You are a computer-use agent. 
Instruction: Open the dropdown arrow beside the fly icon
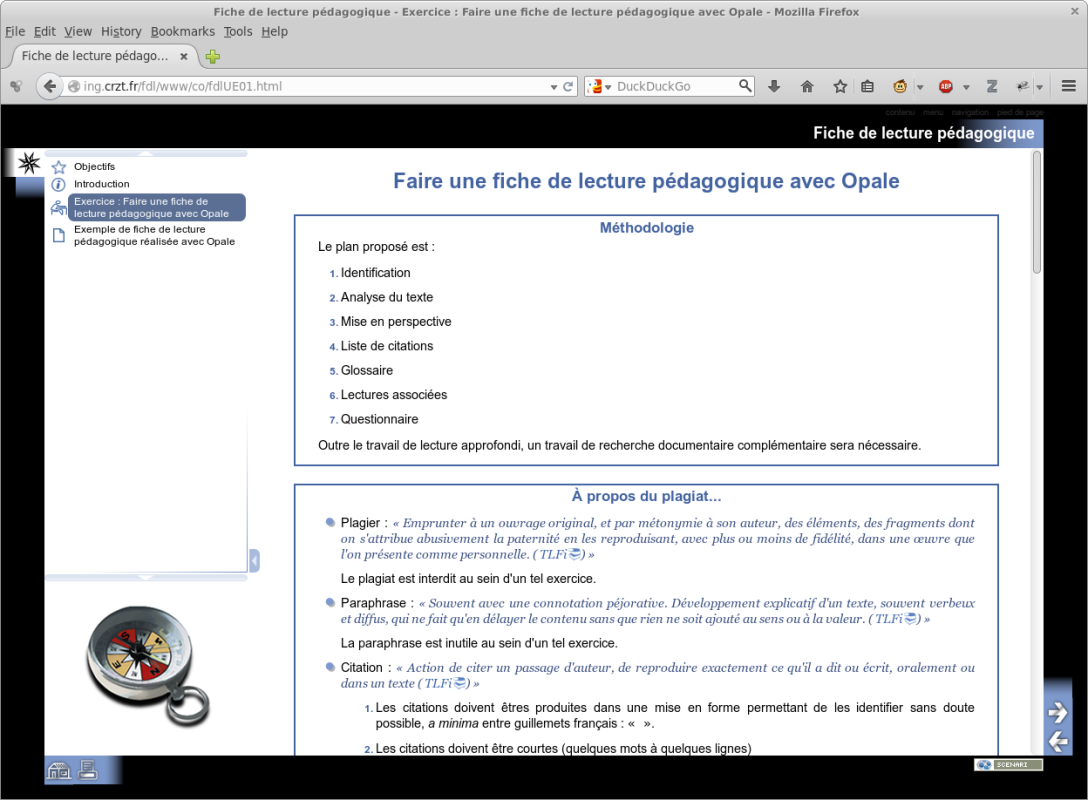1039,87
